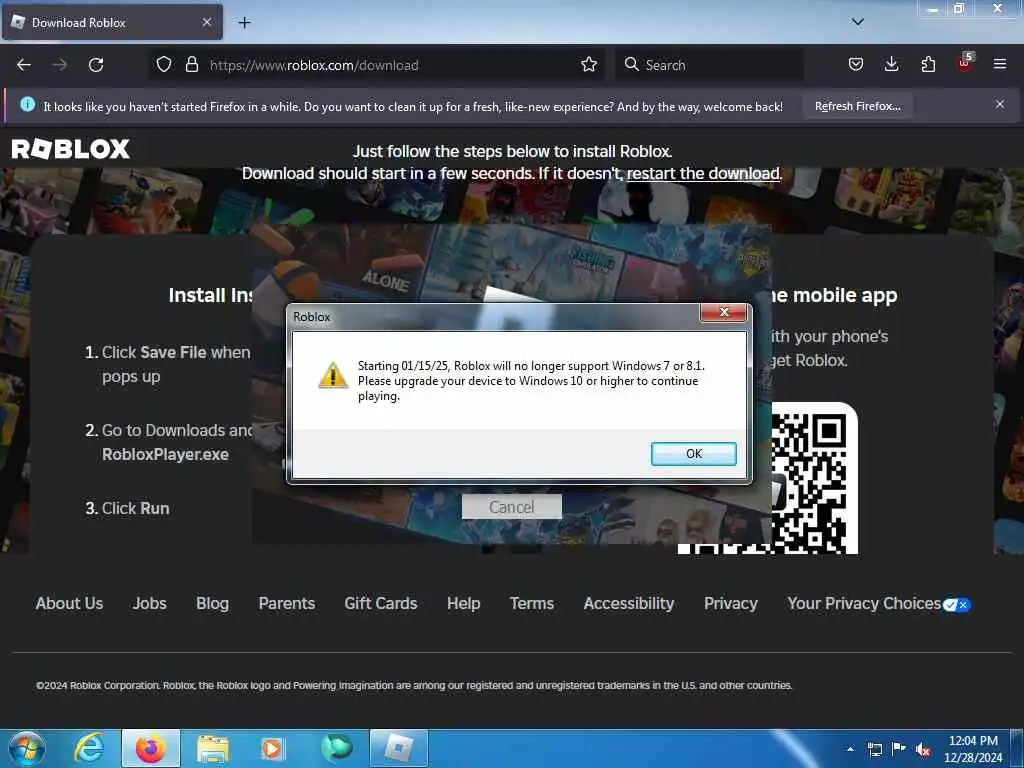Open the Terms footer link

tap(532, 603)
